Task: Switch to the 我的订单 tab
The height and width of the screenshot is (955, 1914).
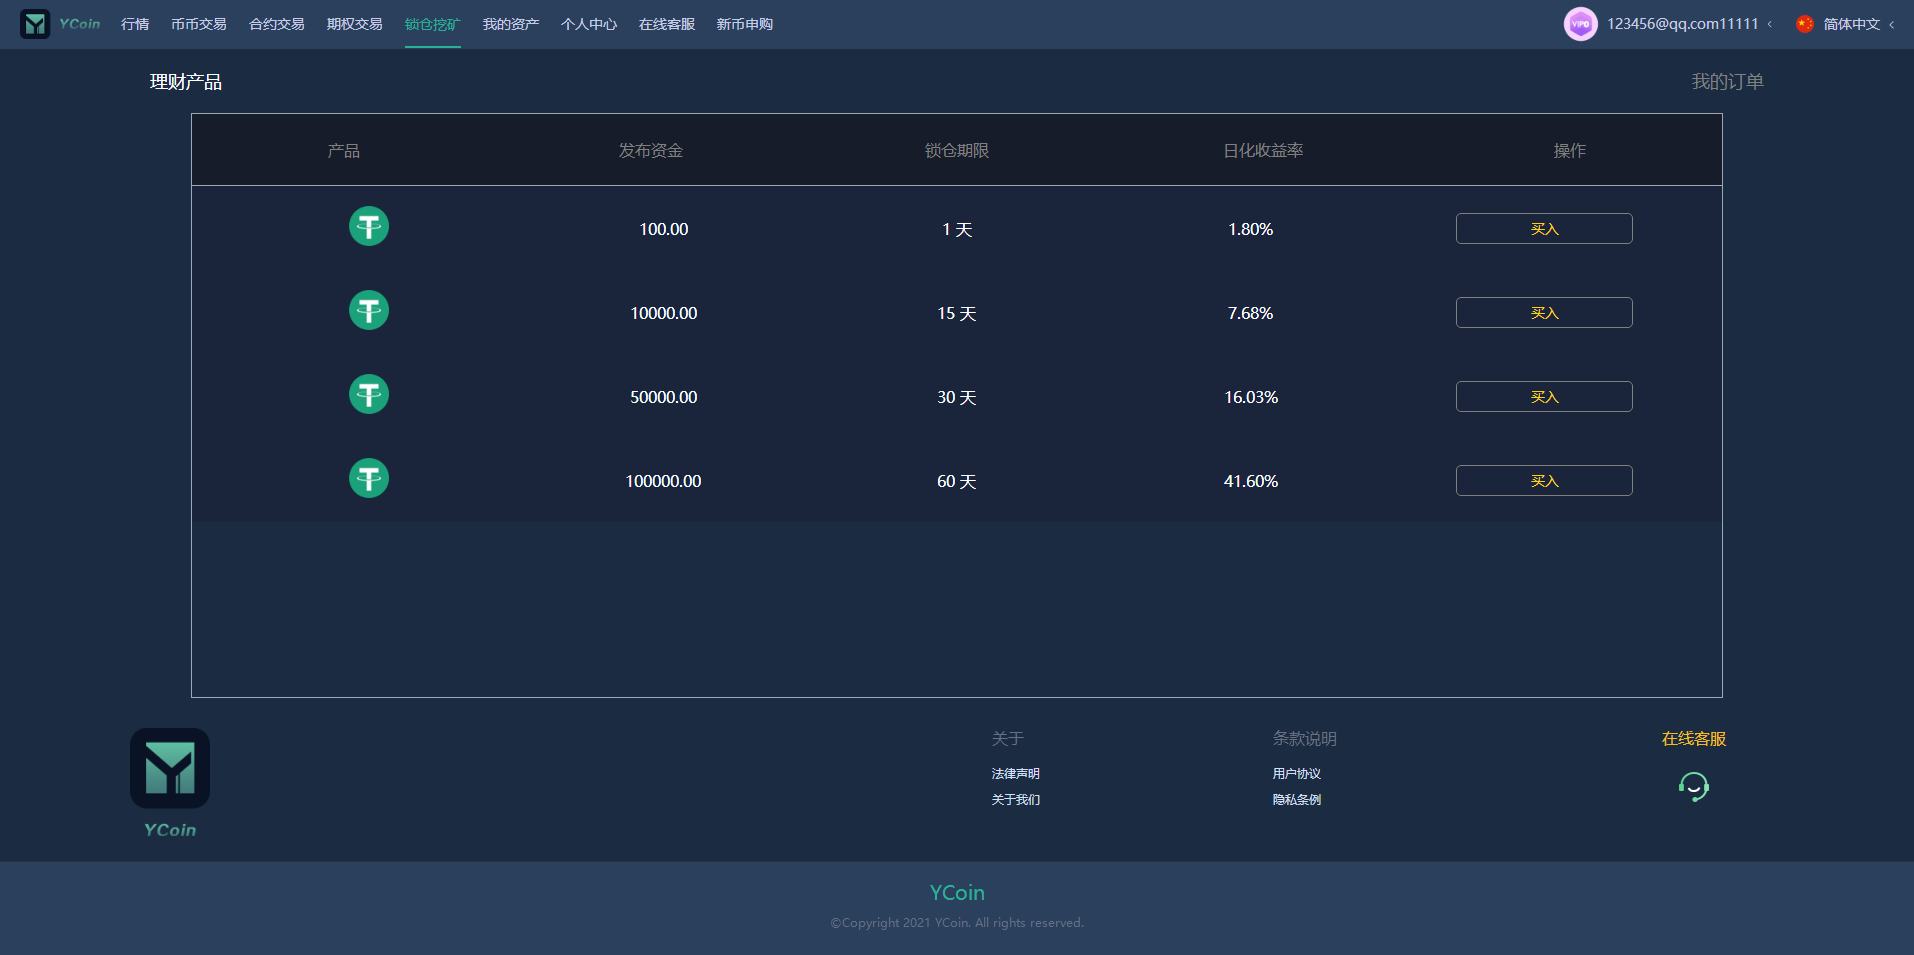Action: click(x=1727, y=82)
